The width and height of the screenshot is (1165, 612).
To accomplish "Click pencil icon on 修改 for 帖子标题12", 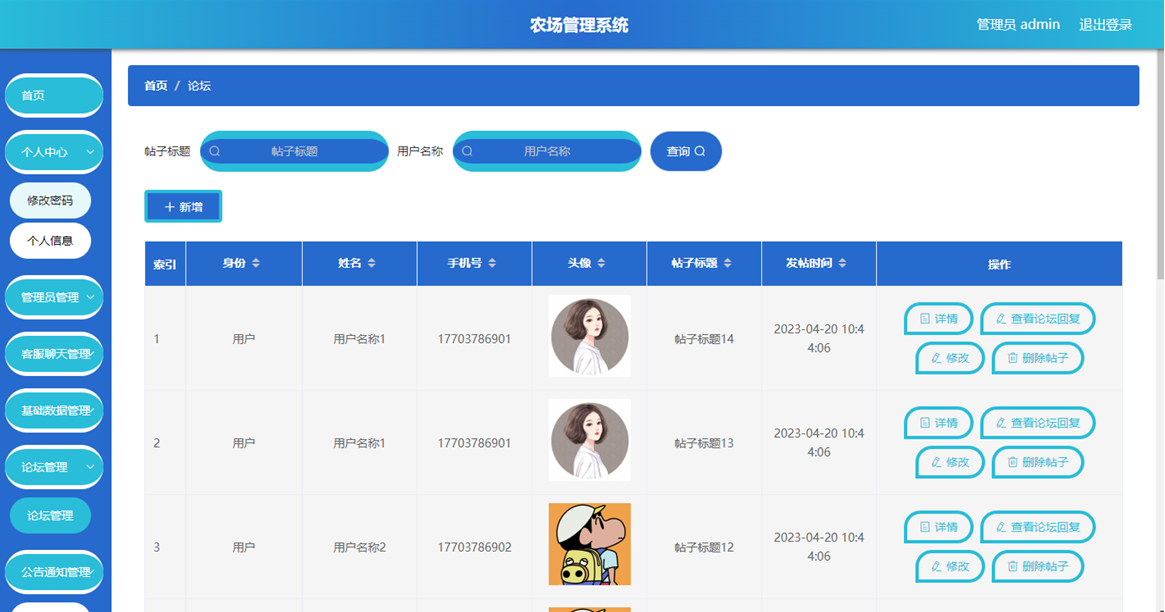I will point(936,566).
